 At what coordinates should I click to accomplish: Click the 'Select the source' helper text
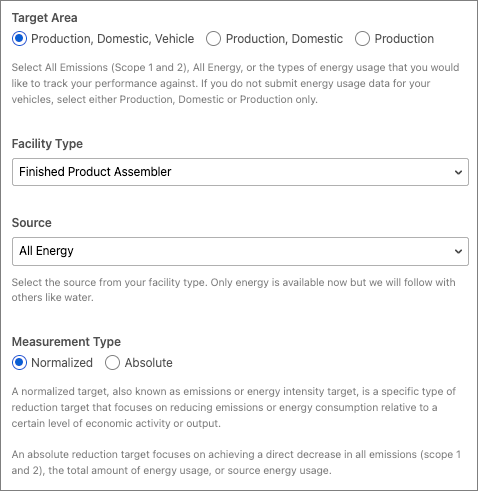(233, 290)
